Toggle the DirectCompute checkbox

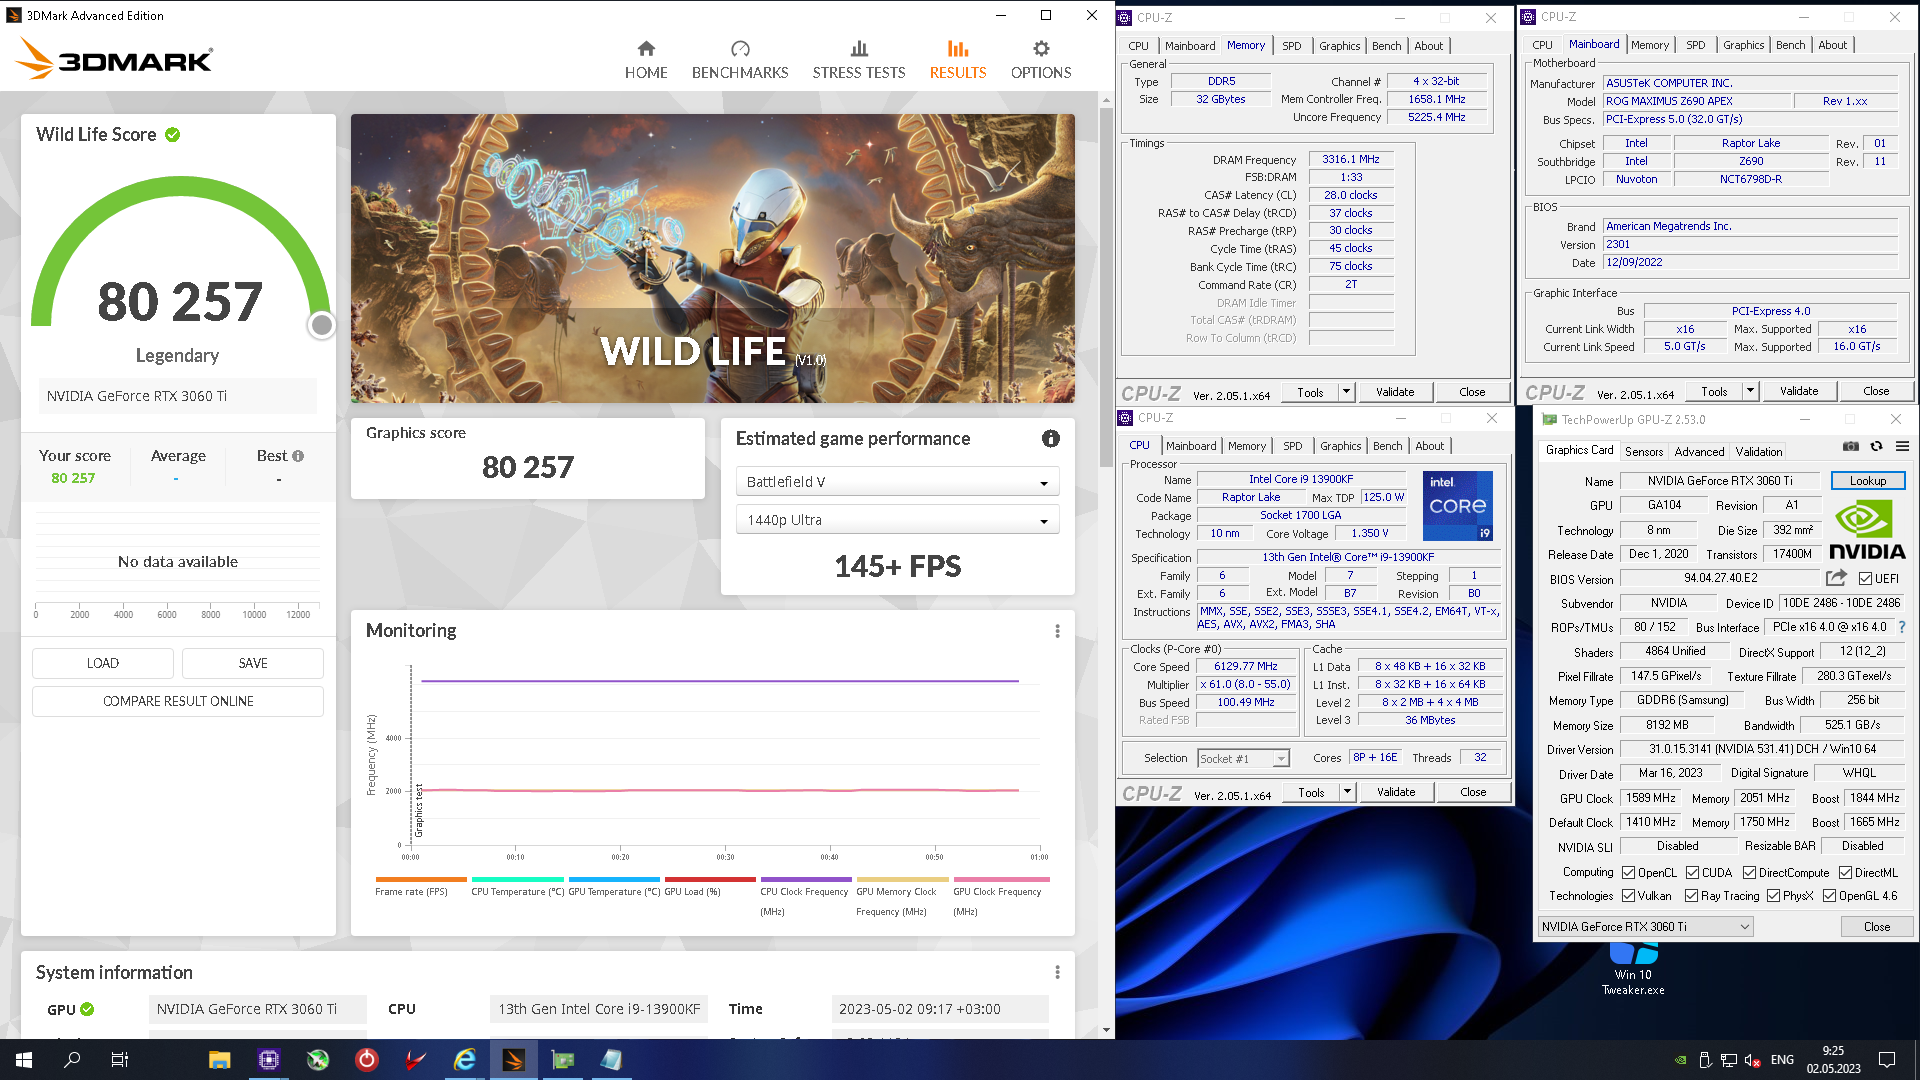1749,873
